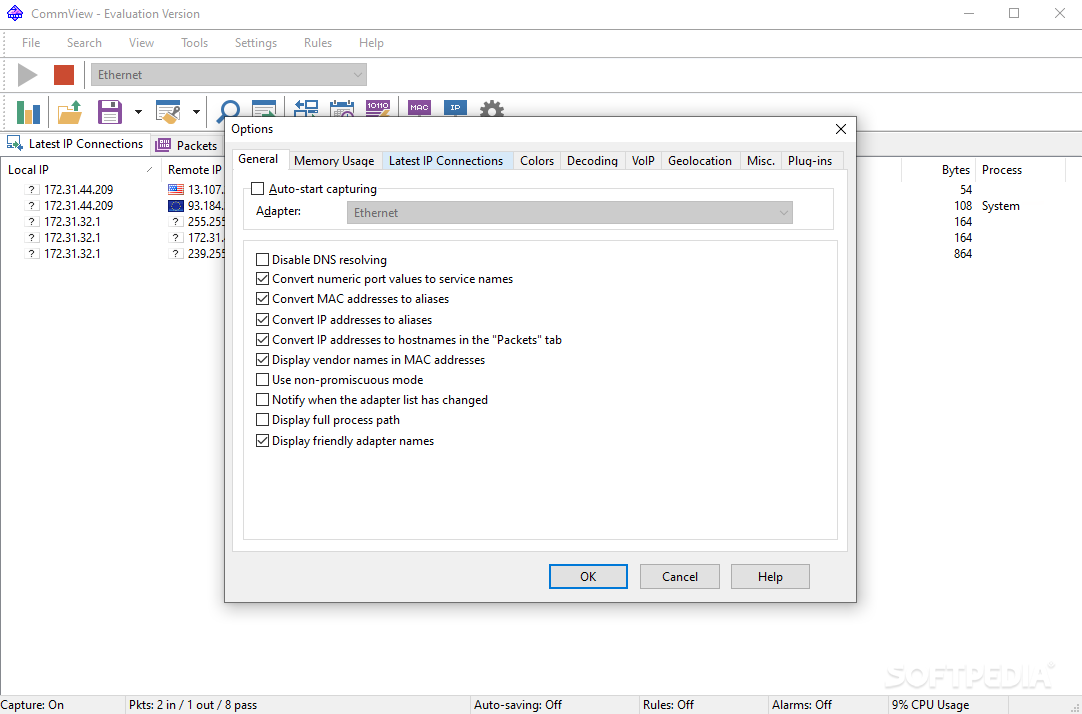The image size is (1082, 714).
Task: Click the 864 bytes value
Action: tap(963, 254)
